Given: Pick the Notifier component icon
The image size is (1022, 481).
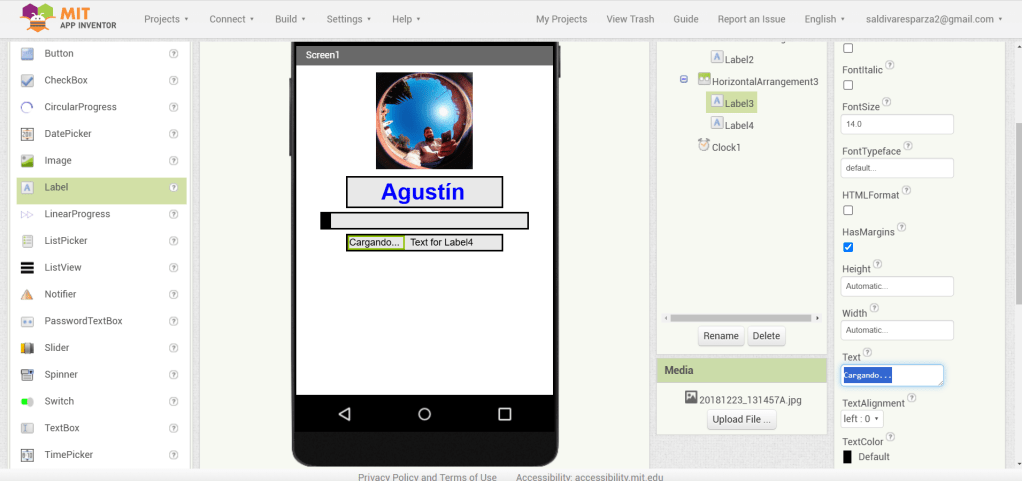Looking at the screenshot, I should 27,294.
